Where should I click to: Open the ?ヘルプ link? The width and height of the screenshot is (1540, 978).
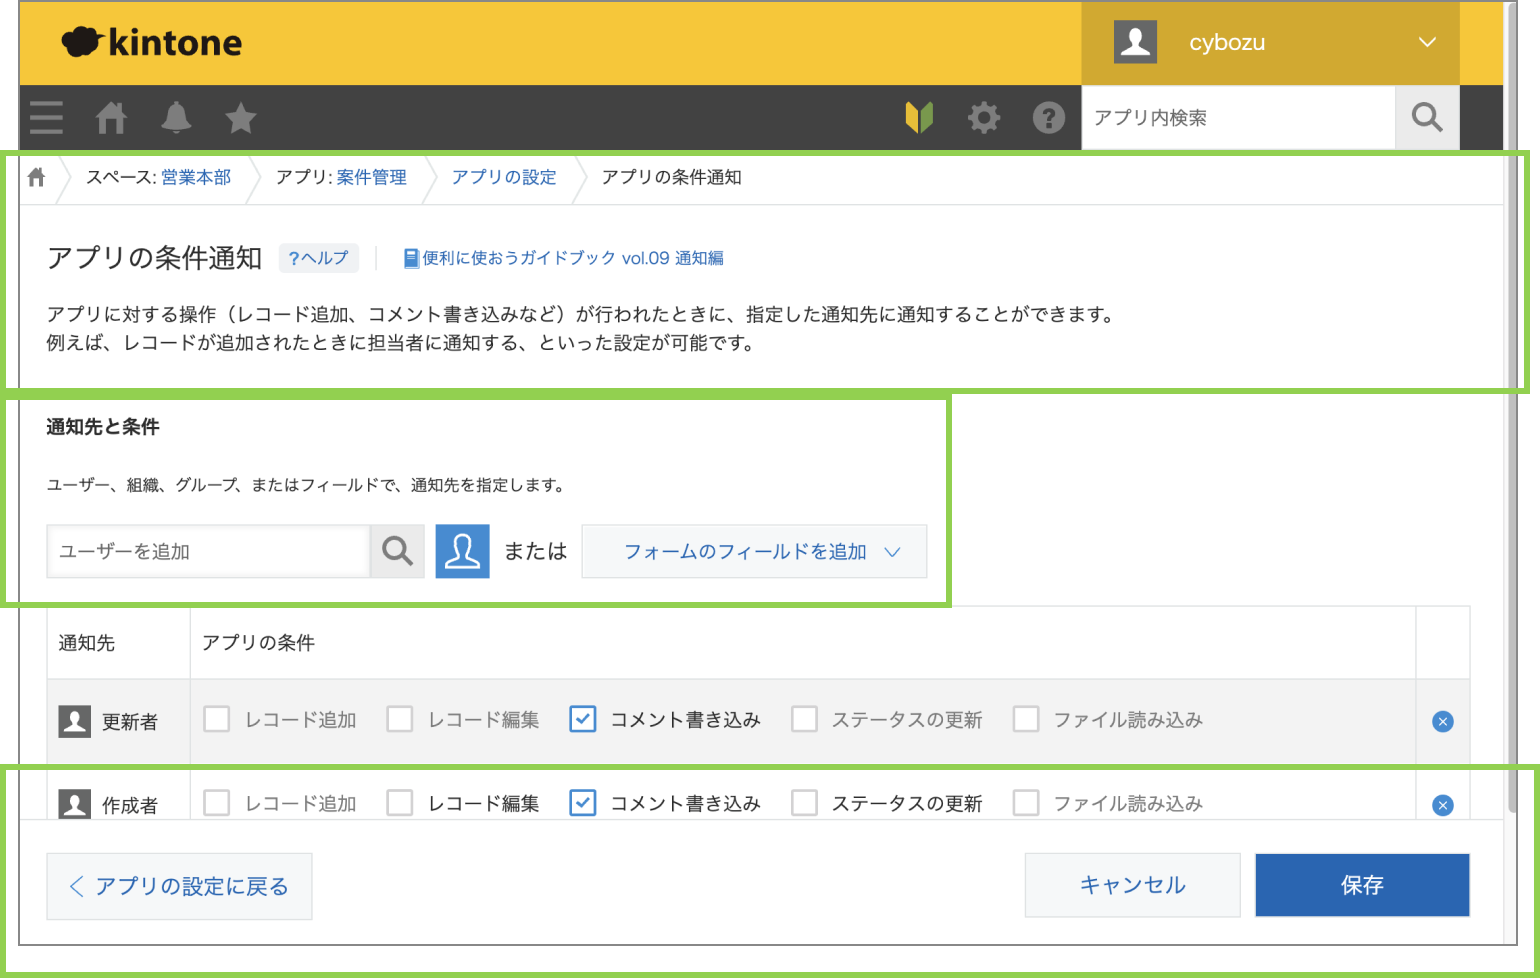click(x=318, y=258)
